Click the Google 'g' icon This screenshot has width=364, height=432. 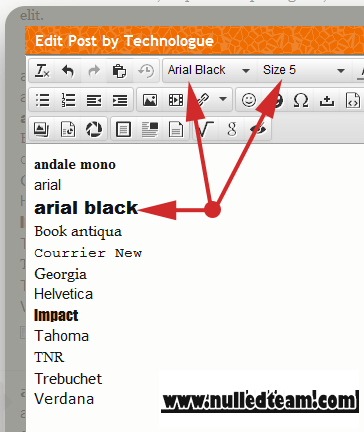coord(232,129)
